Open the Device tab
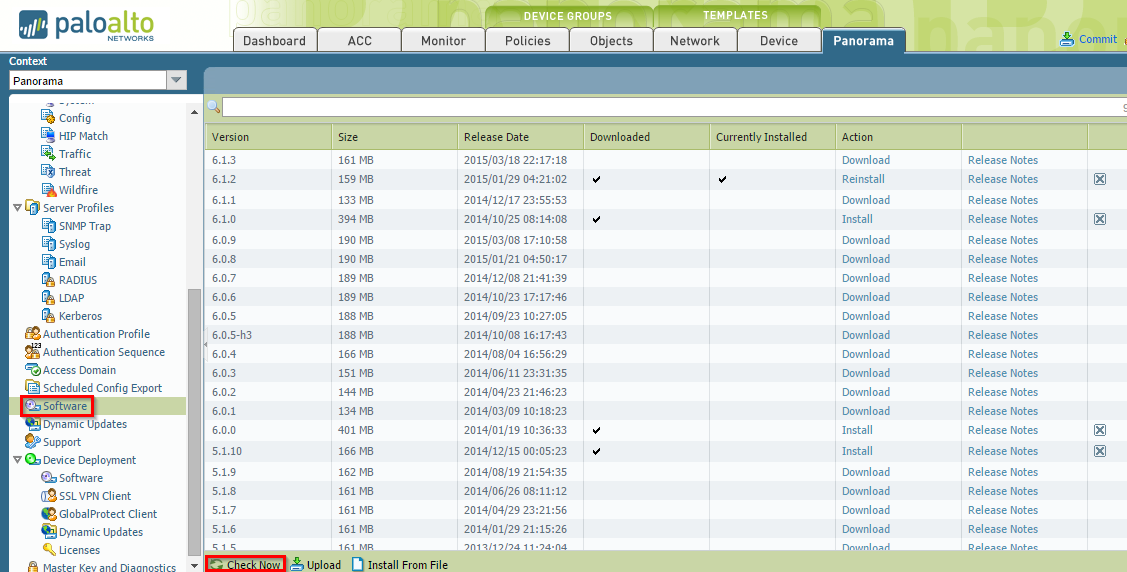 pyautogui.click(x=779, y=40)
